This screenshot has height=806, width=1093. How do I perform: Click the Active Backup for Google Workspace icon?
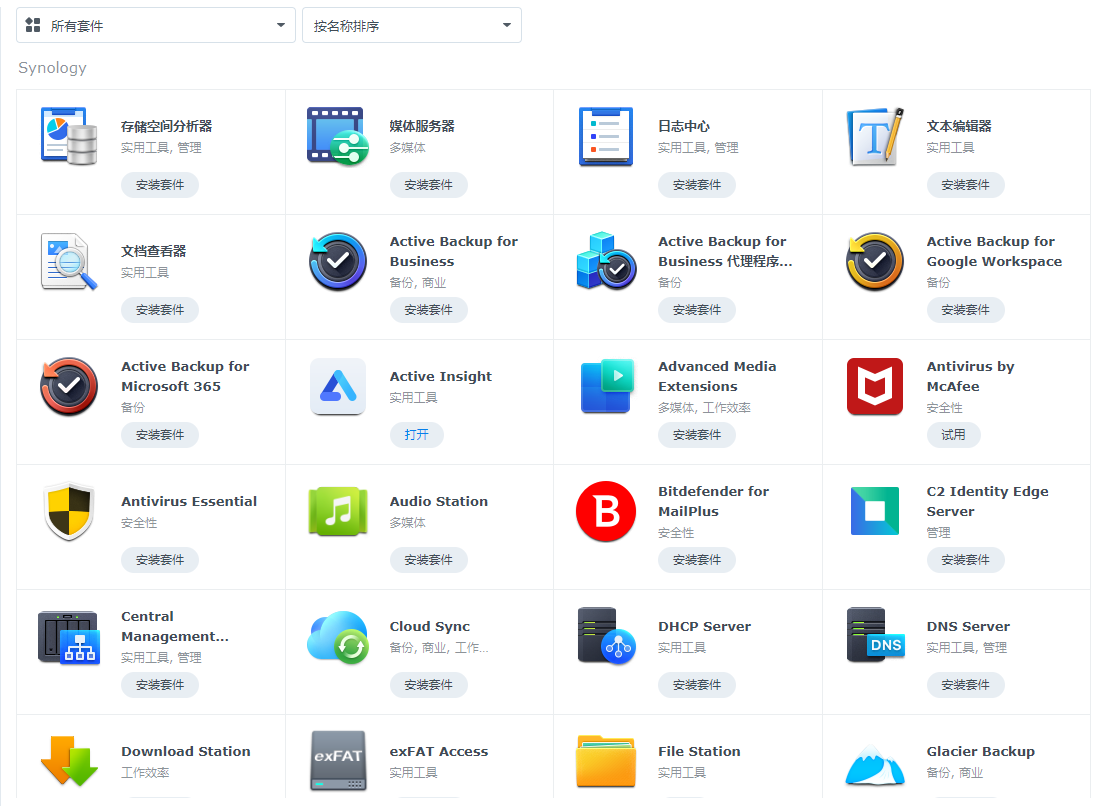(x=875, y=261)
